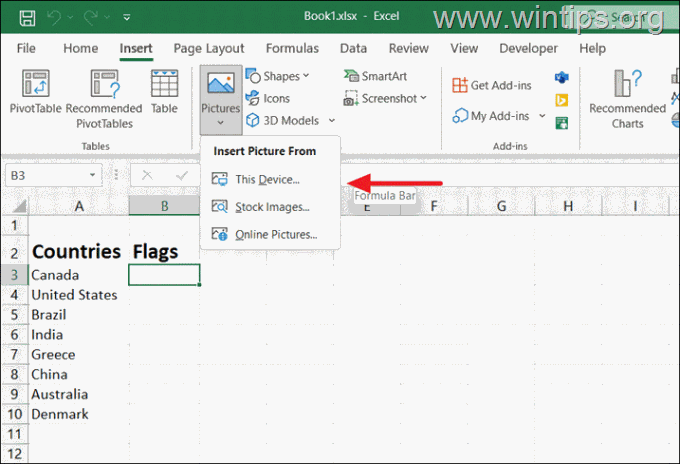Click the PivotTable icon
The width and height of the screenshot is (680, 464).
point(35,86)
